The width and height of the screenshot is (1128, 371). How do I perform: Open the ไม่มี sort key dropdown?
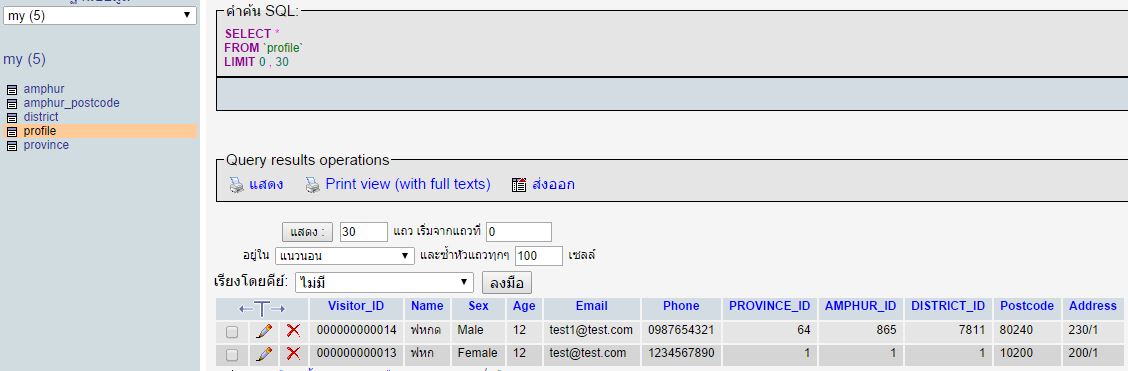click(x=384, y=282)
